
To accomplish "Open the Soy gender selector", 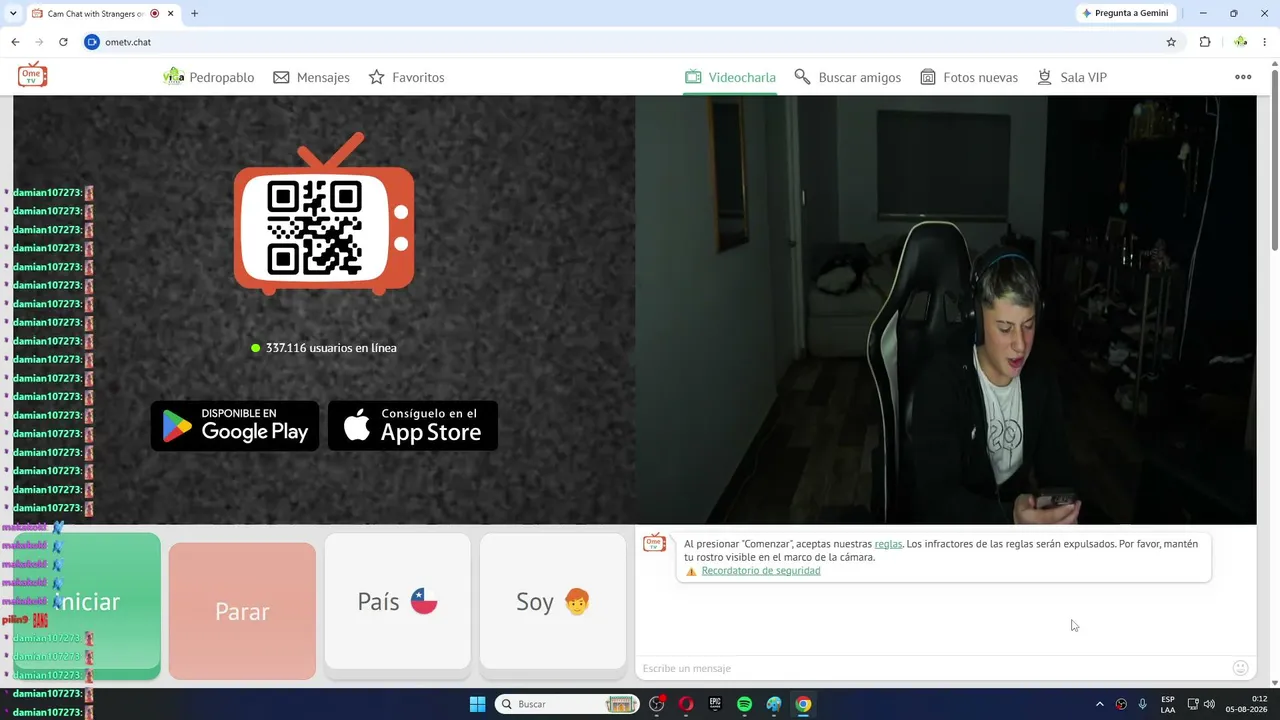I will (553, 601).
